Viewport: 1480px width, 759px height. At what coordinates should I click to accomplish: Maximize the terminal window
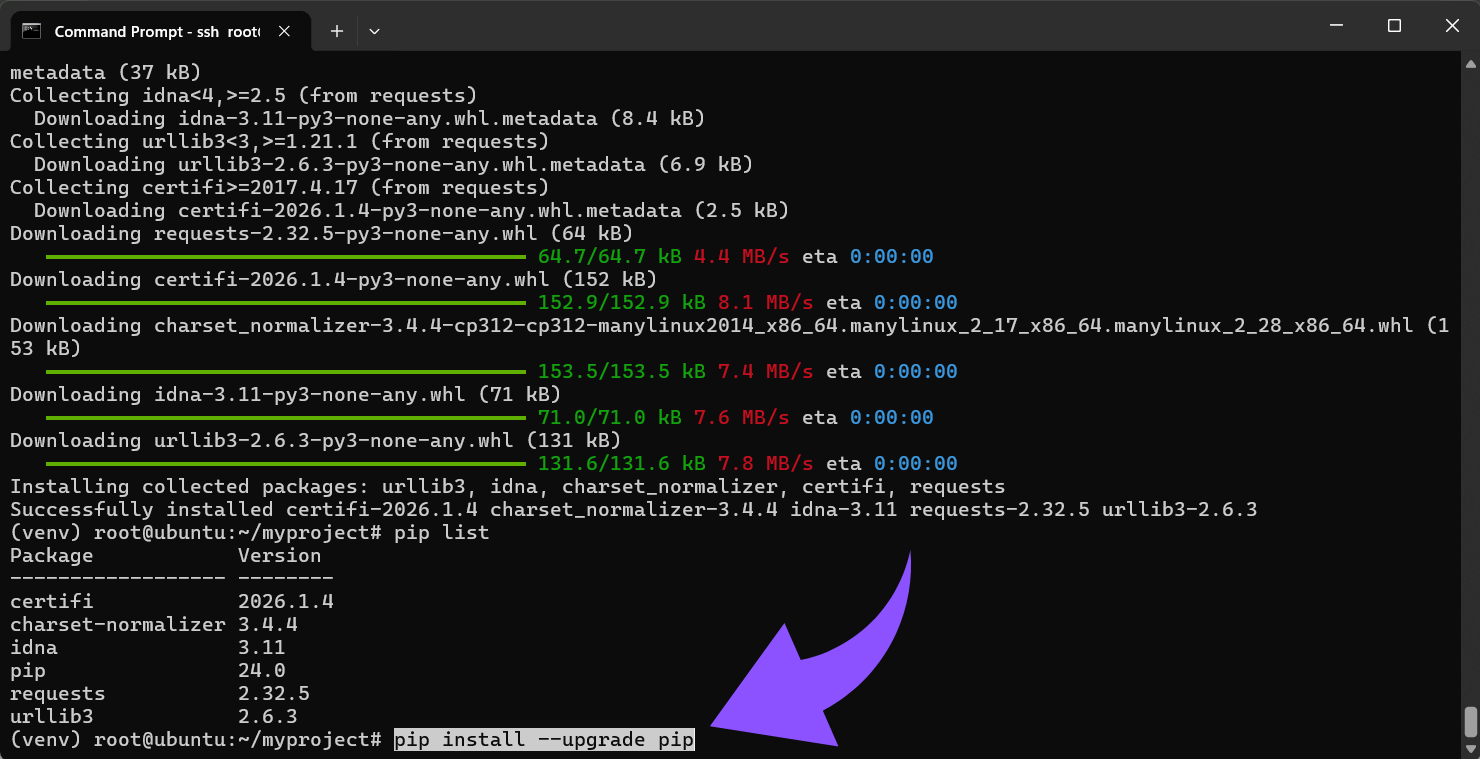[x=1394, y=26]
